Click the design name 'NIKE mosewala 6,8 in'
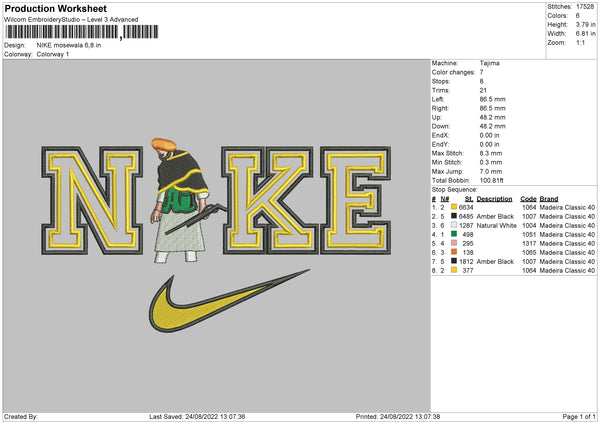Image resolution: width=600 pixels, height=424 pixels. [x=69, y=45]
